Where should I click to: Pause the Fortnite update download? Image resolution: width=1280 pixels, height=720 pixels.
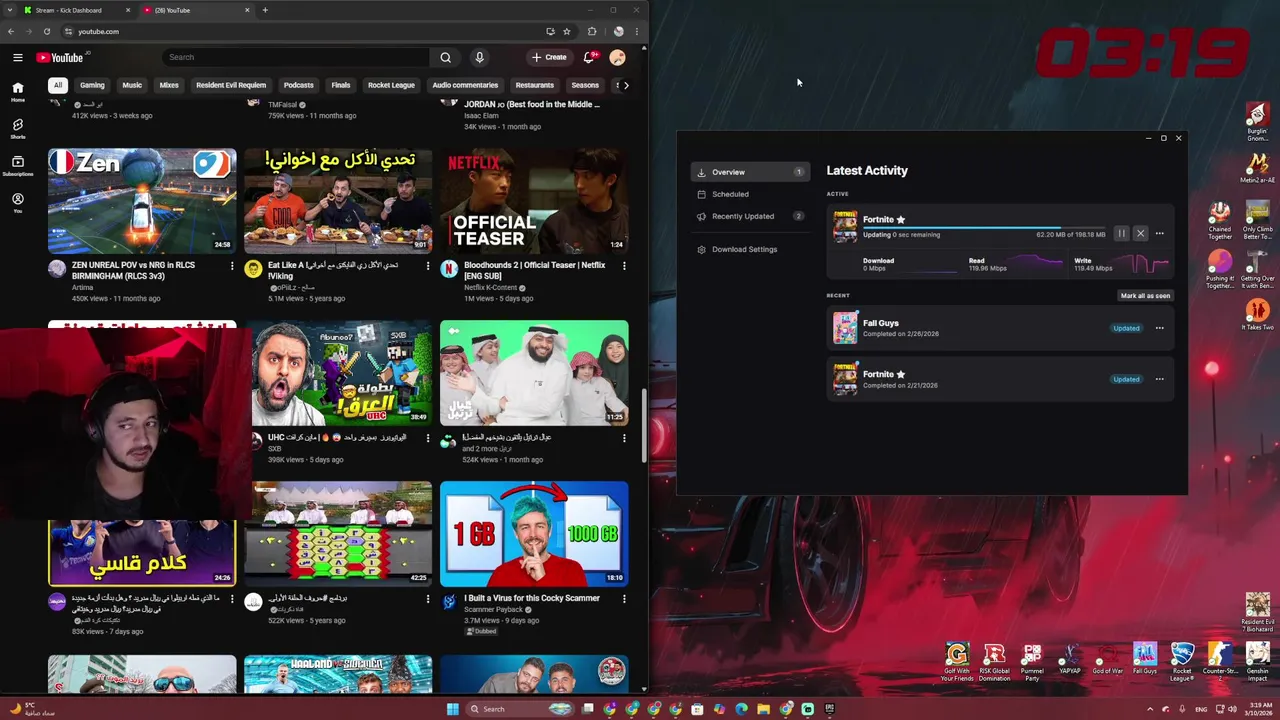tap(1121, 234)
